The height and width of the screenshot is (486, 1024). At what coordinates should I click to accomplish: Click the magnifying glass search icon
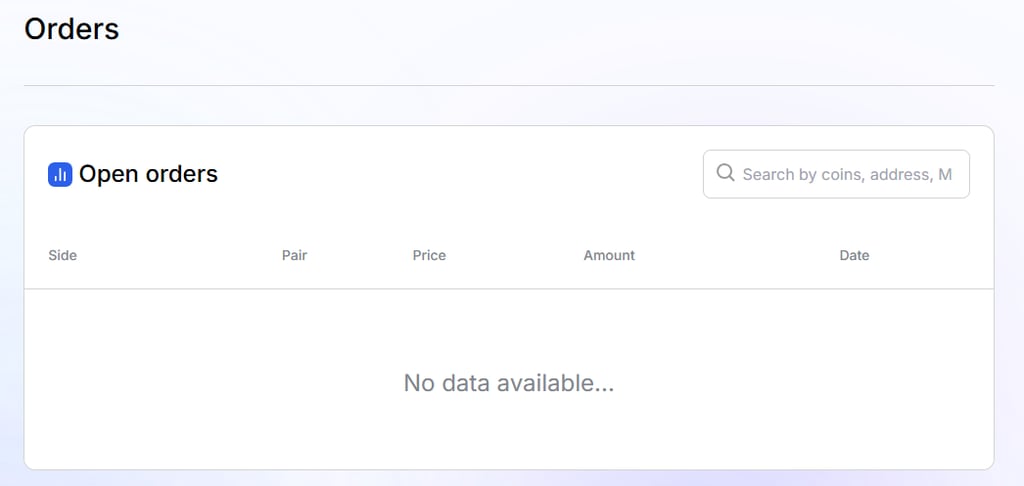tap(725, 173)
